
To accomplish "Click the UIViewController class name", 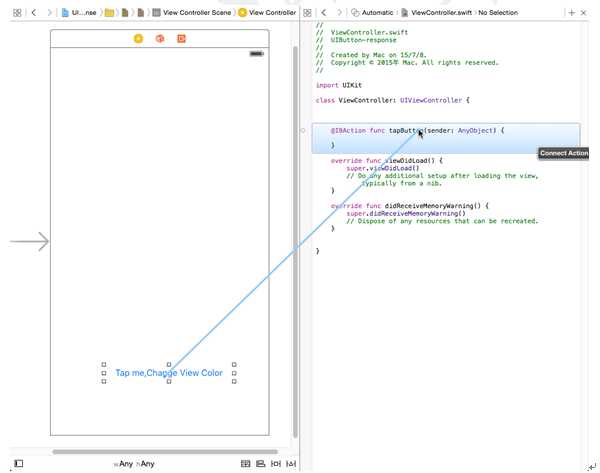I will [x=431, y=100].
